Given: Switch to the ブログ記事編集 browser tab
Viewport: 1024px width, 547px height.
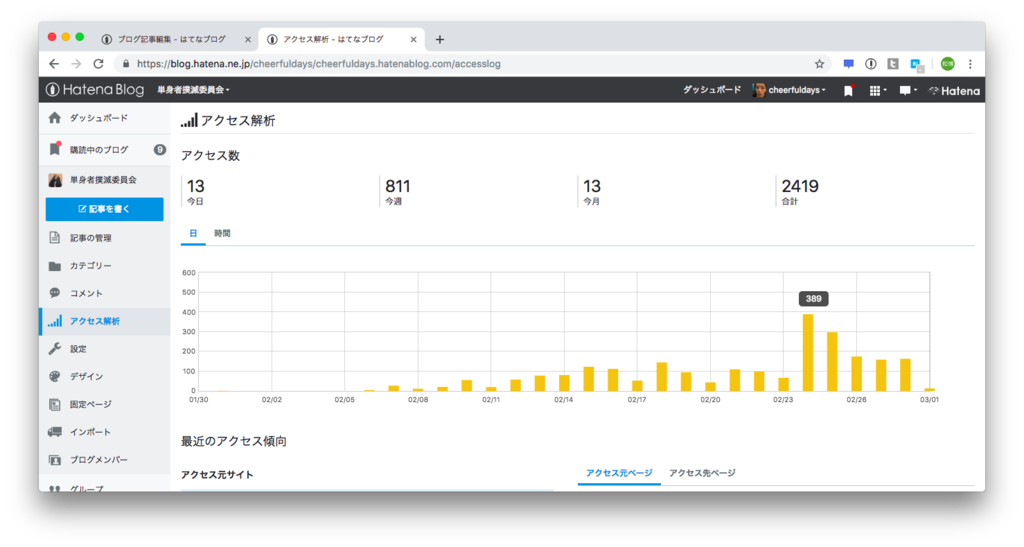Looking at the screenshot, I should coord(171,40).
